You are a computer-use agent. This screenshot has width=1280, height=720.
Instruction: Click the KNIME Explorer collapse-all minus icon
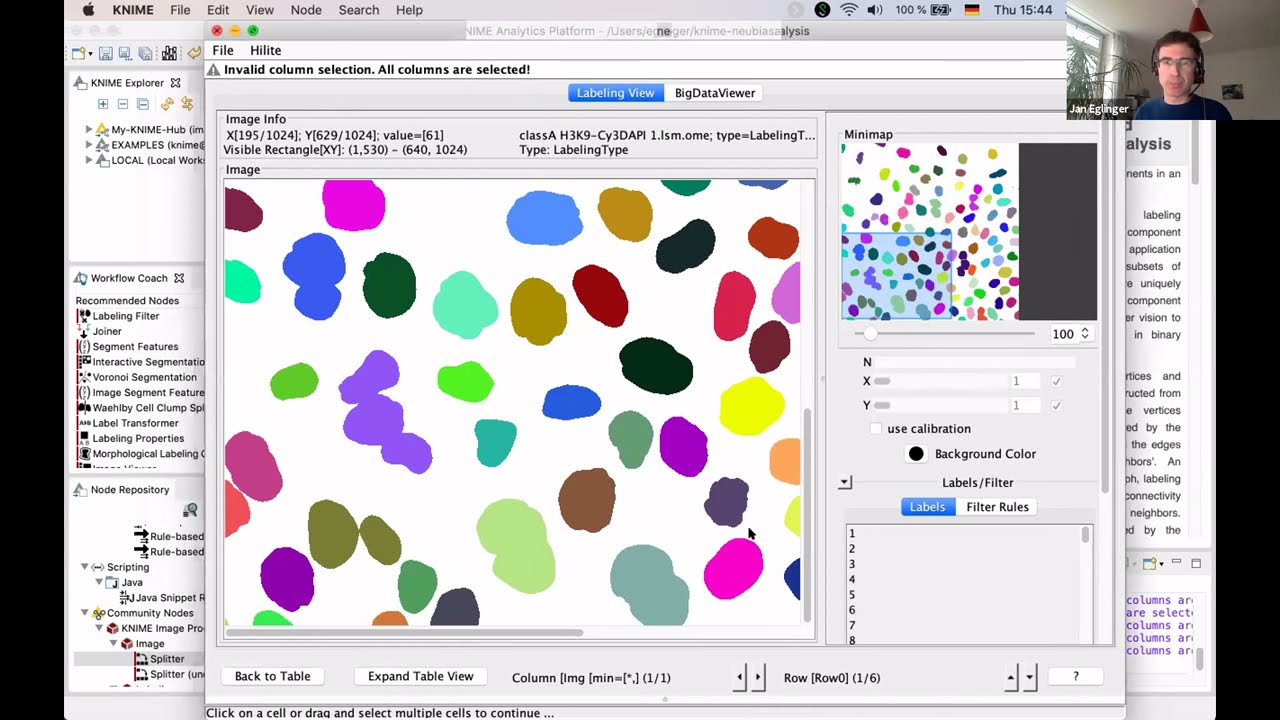(123, 104)
